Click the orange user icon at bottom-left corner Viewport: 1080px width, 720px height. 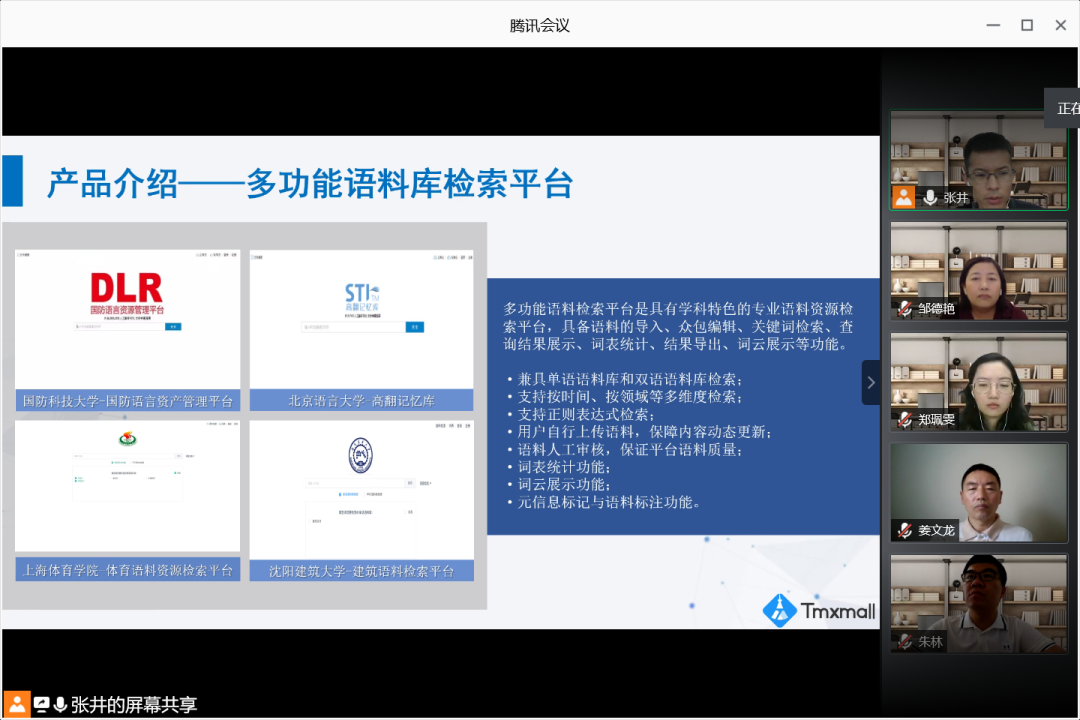(16, 704)
